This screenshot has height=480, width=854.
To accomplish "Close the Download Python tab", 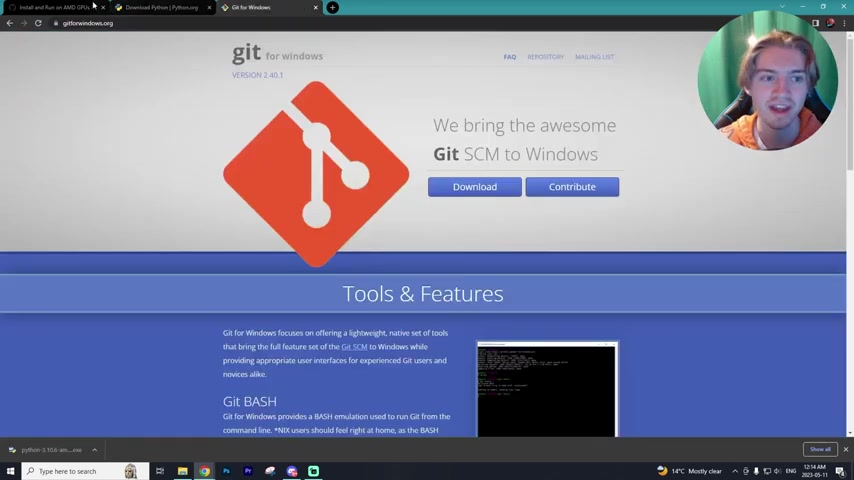I will click(209, 8).
